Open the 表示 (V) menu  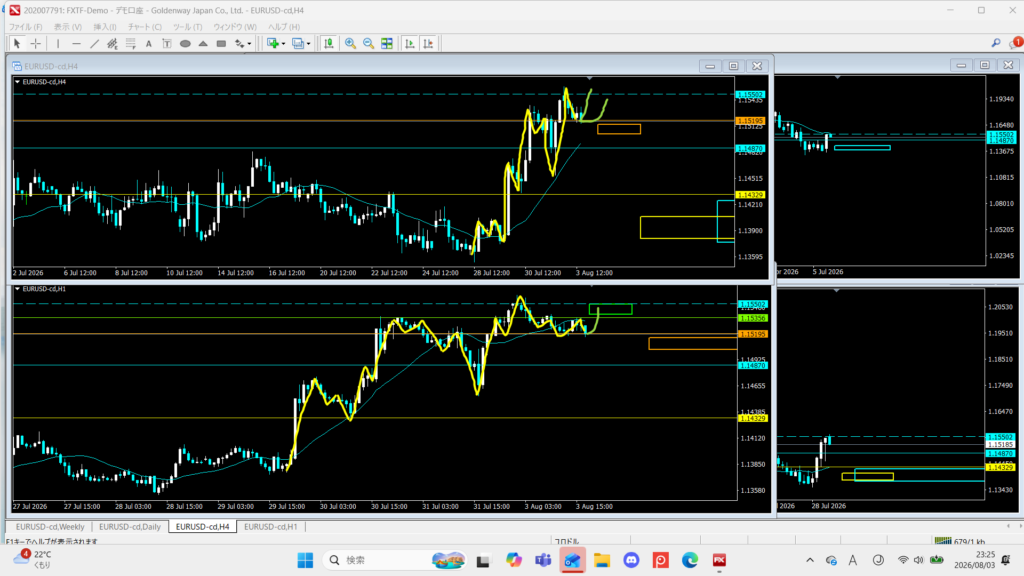click(68, 27)
